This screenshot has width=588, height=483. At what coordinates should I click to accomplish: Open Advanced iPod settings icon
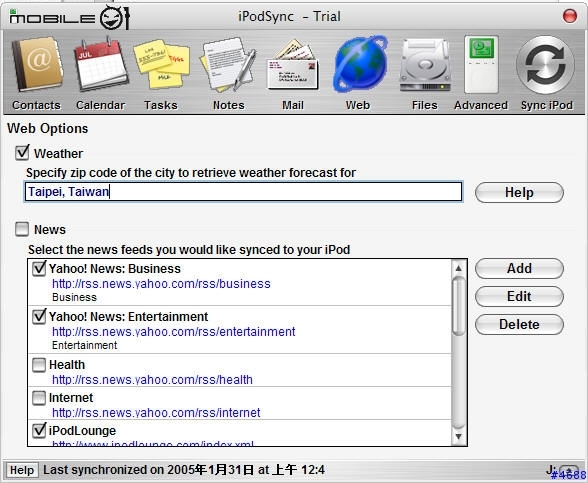coord(482,64)
